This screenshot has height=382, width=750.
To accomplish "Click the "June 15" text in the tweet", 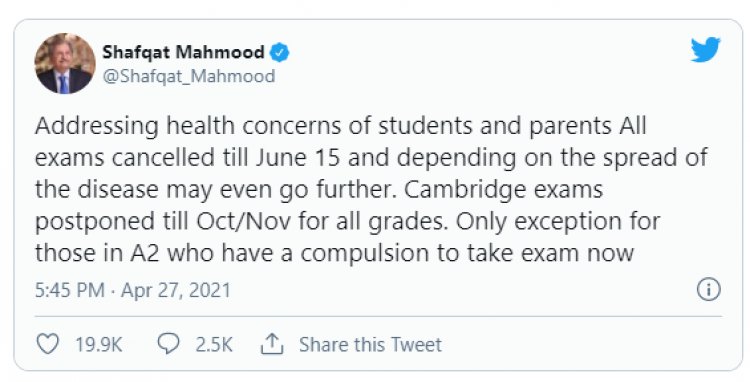I will click(298, 158).
